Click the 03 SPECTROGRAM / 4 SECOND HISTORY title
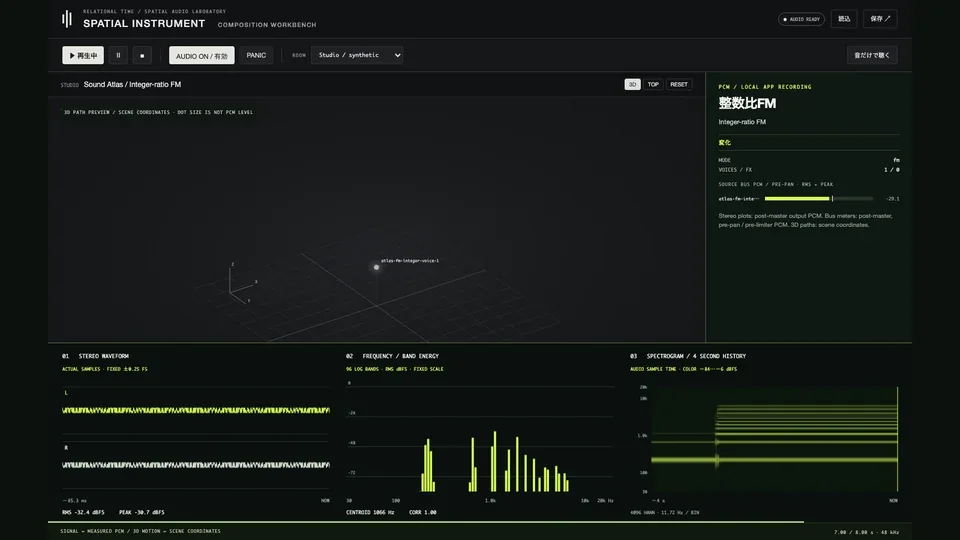960x540 pixels. point(688,356)
